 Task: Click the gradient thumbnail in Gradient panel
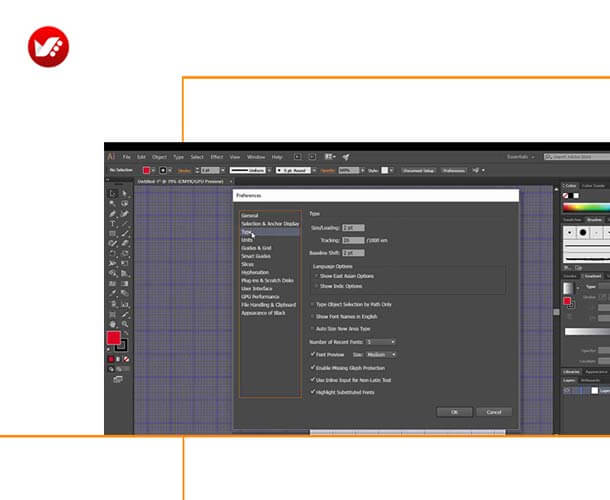click(568, 288)
